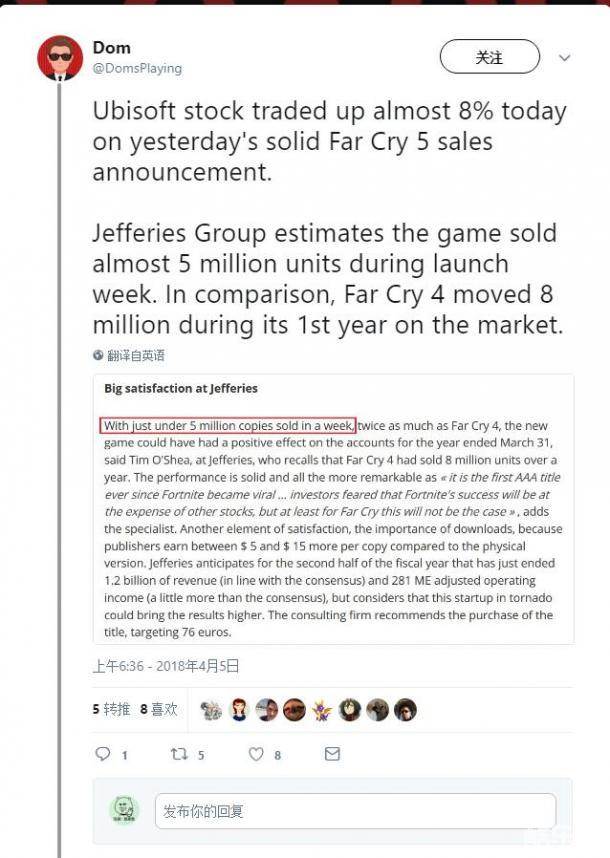This screenshot has height=858, width=610.
Task: View the 8 喜欢 likes list
Action: point(159,709)
